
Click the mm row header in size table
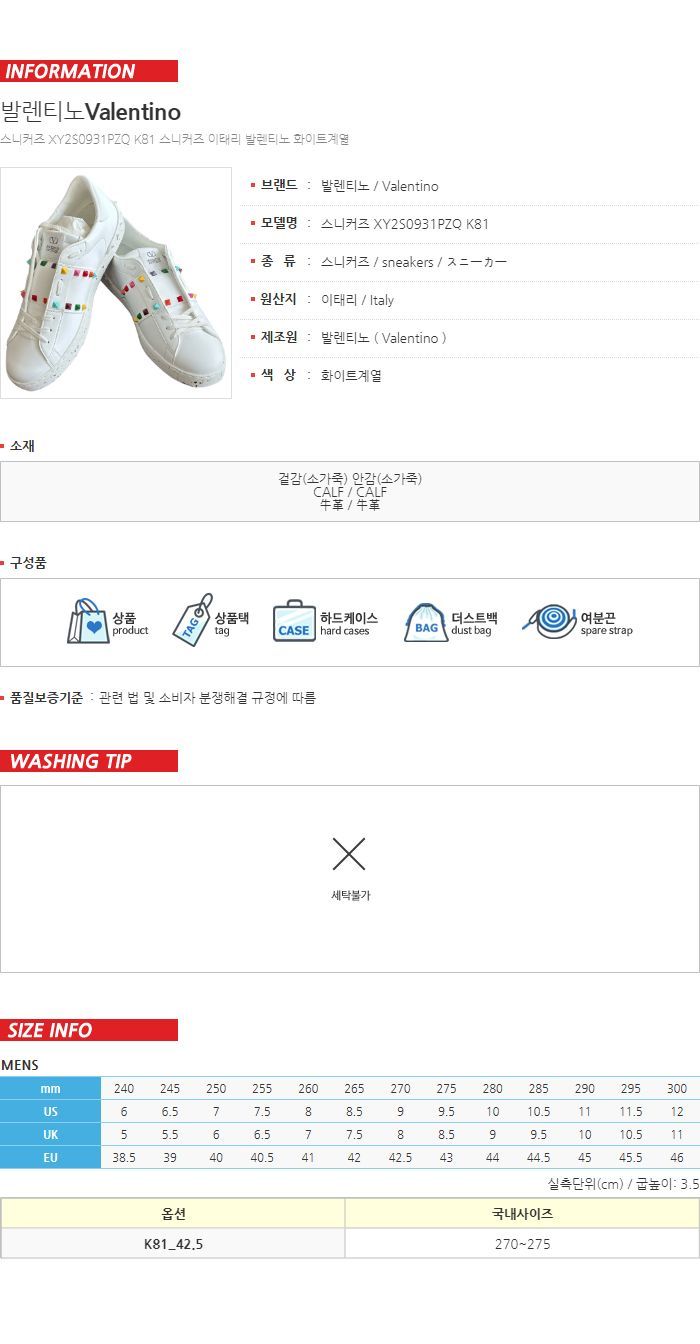click(x=50, y=1089)
